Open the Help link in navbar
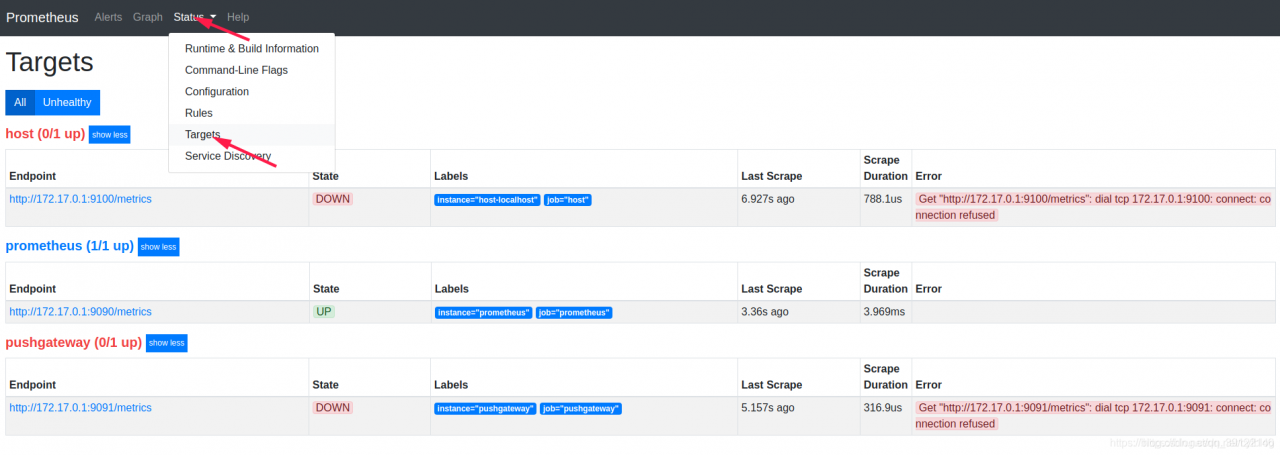This screenshot has width=1280, height=455. pos(238,17)
